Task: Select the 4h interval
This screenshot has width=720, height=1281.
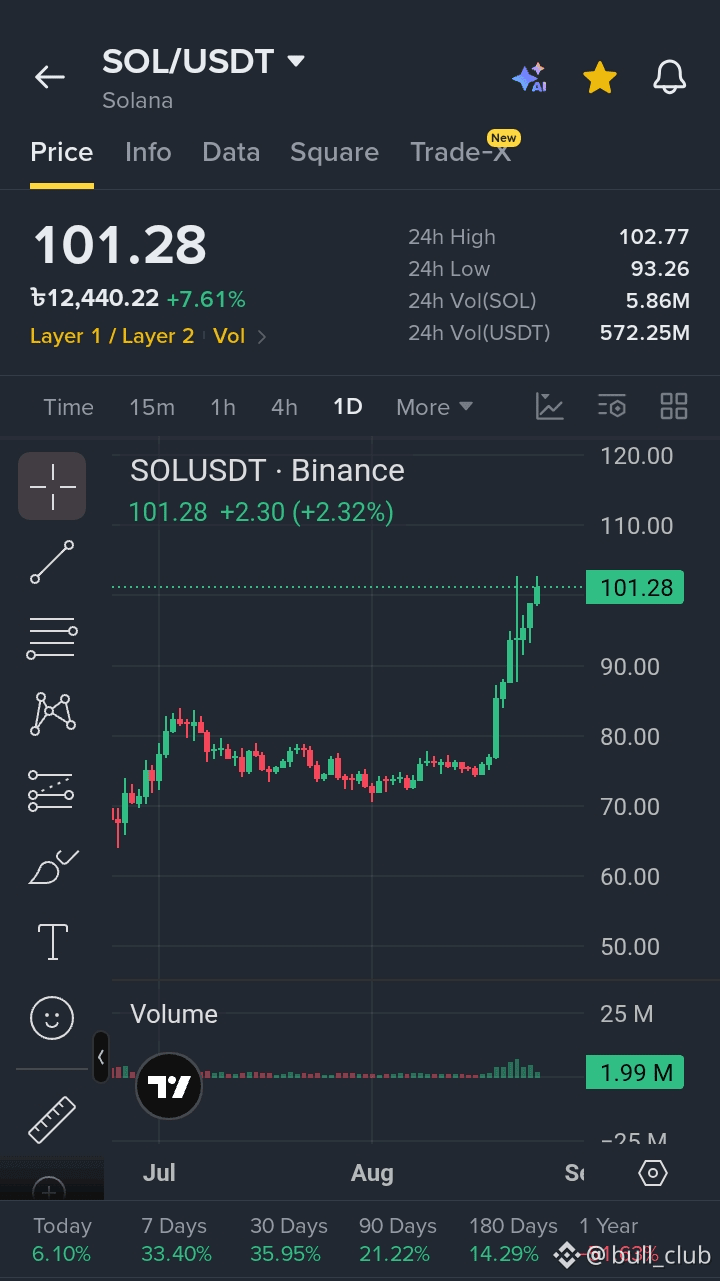Action: point(284,407)
